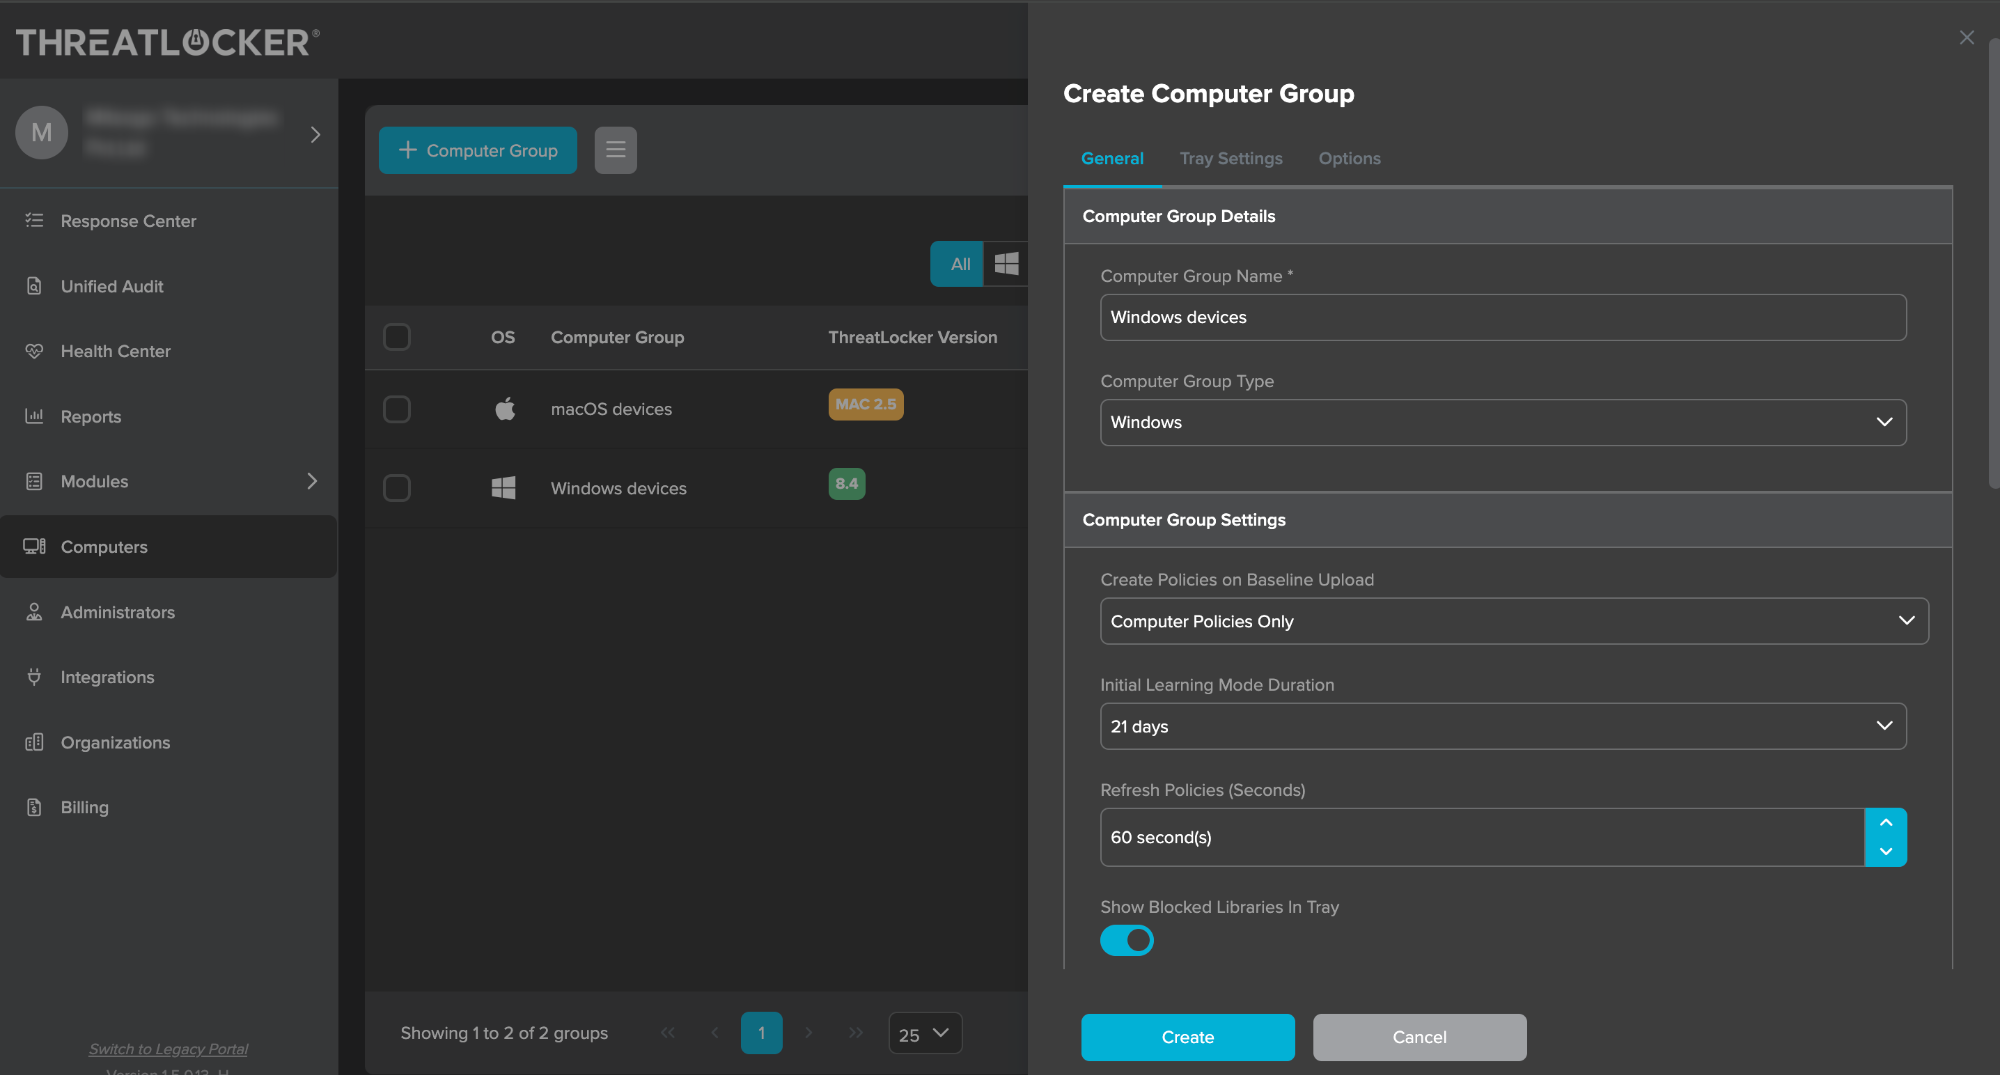Click the Create button
The image size is (2000, 1075).
click(1188, 1037)
